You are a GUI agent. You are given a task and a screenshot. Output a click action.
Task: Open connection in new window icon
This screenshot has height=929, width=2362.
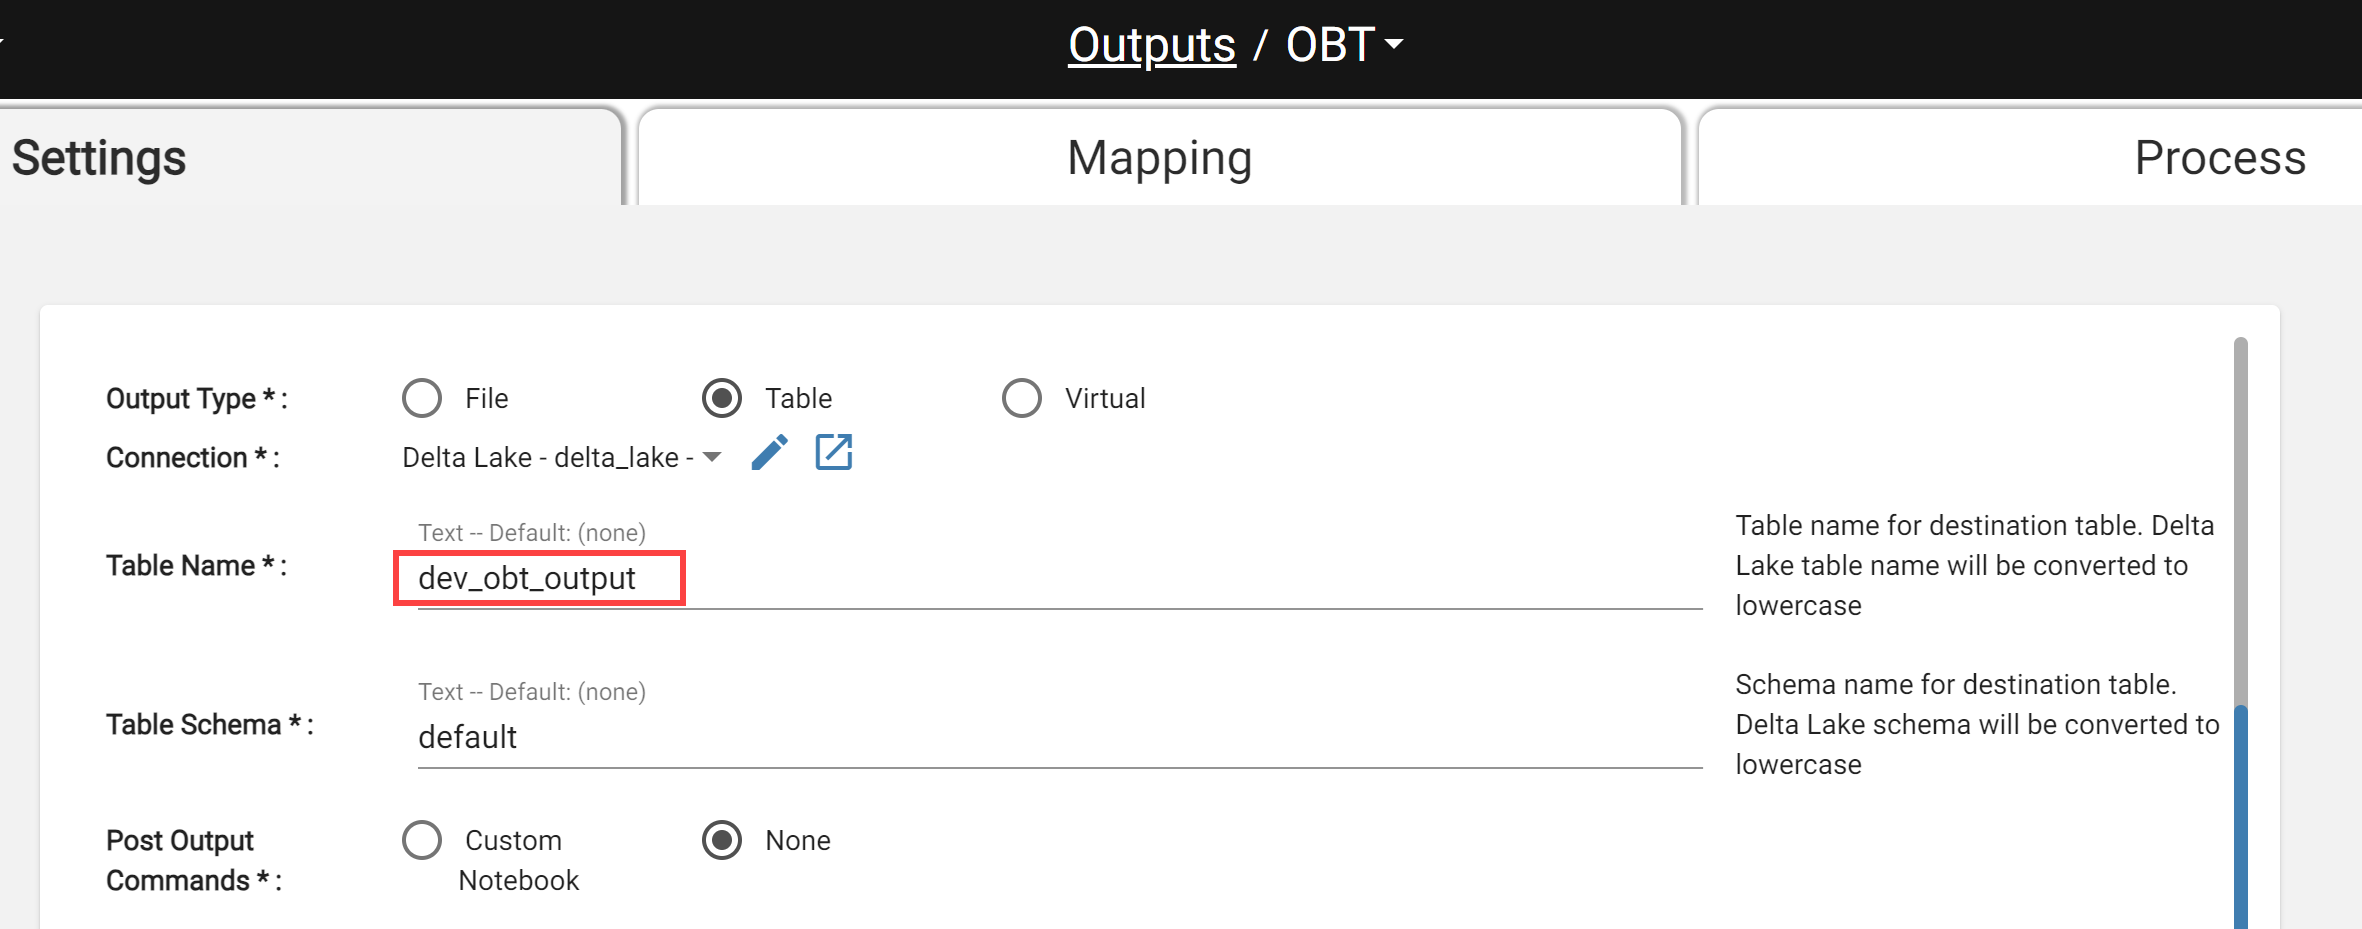pos(833,452)
